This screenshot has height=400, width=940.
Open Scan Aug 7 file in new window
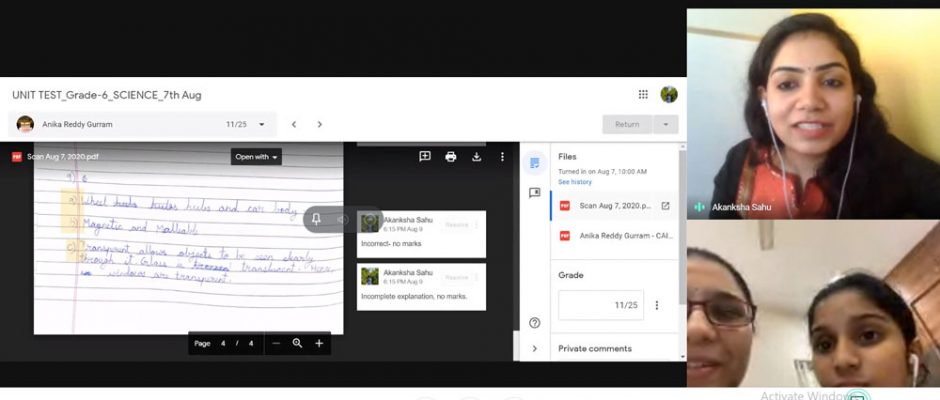click(665, 206)
